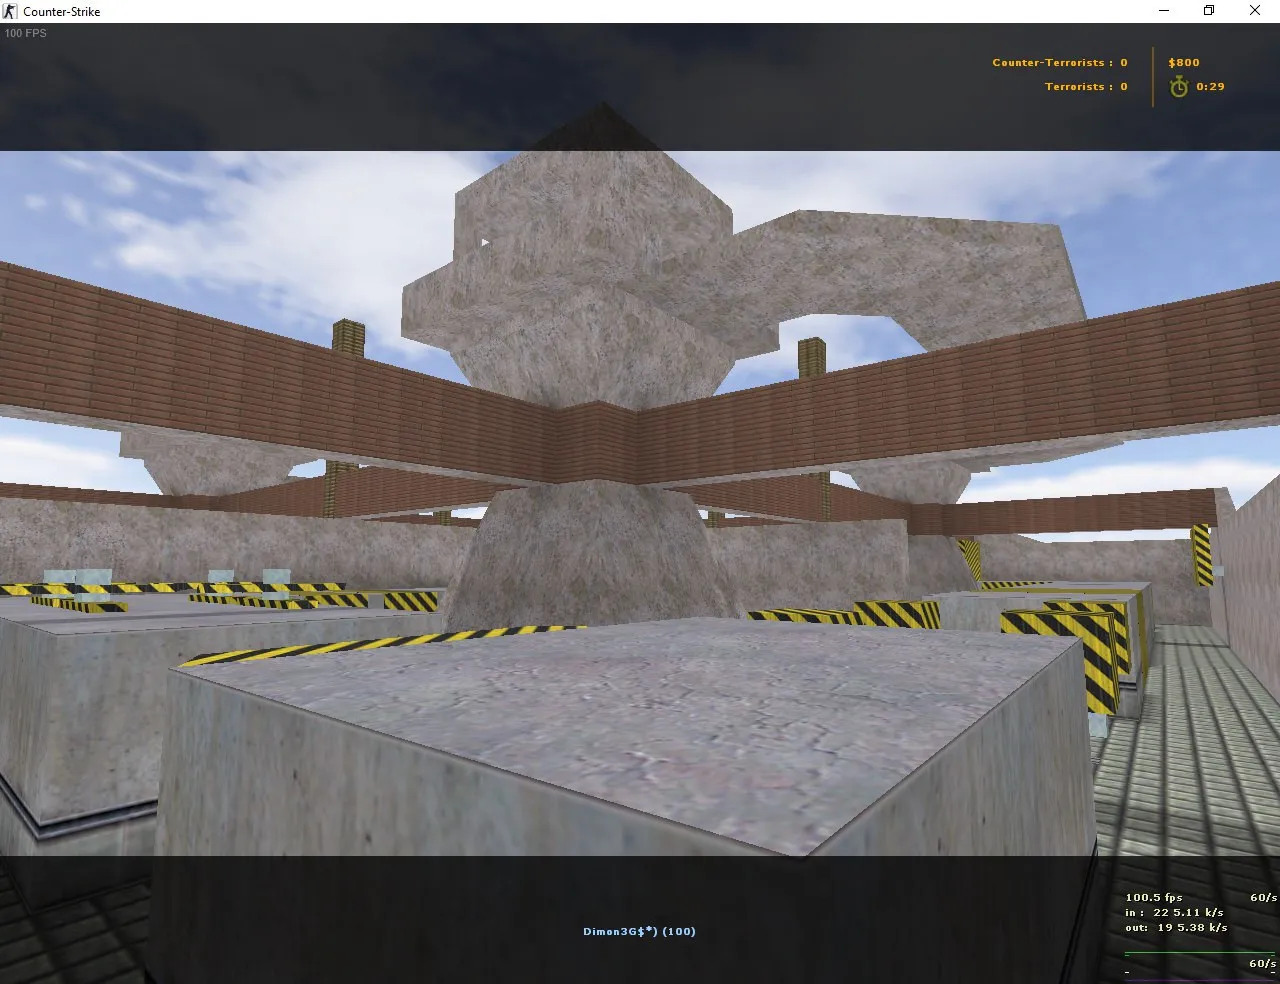
Task: Close the Counter-Strike window
Action: tap(1255, 11)
